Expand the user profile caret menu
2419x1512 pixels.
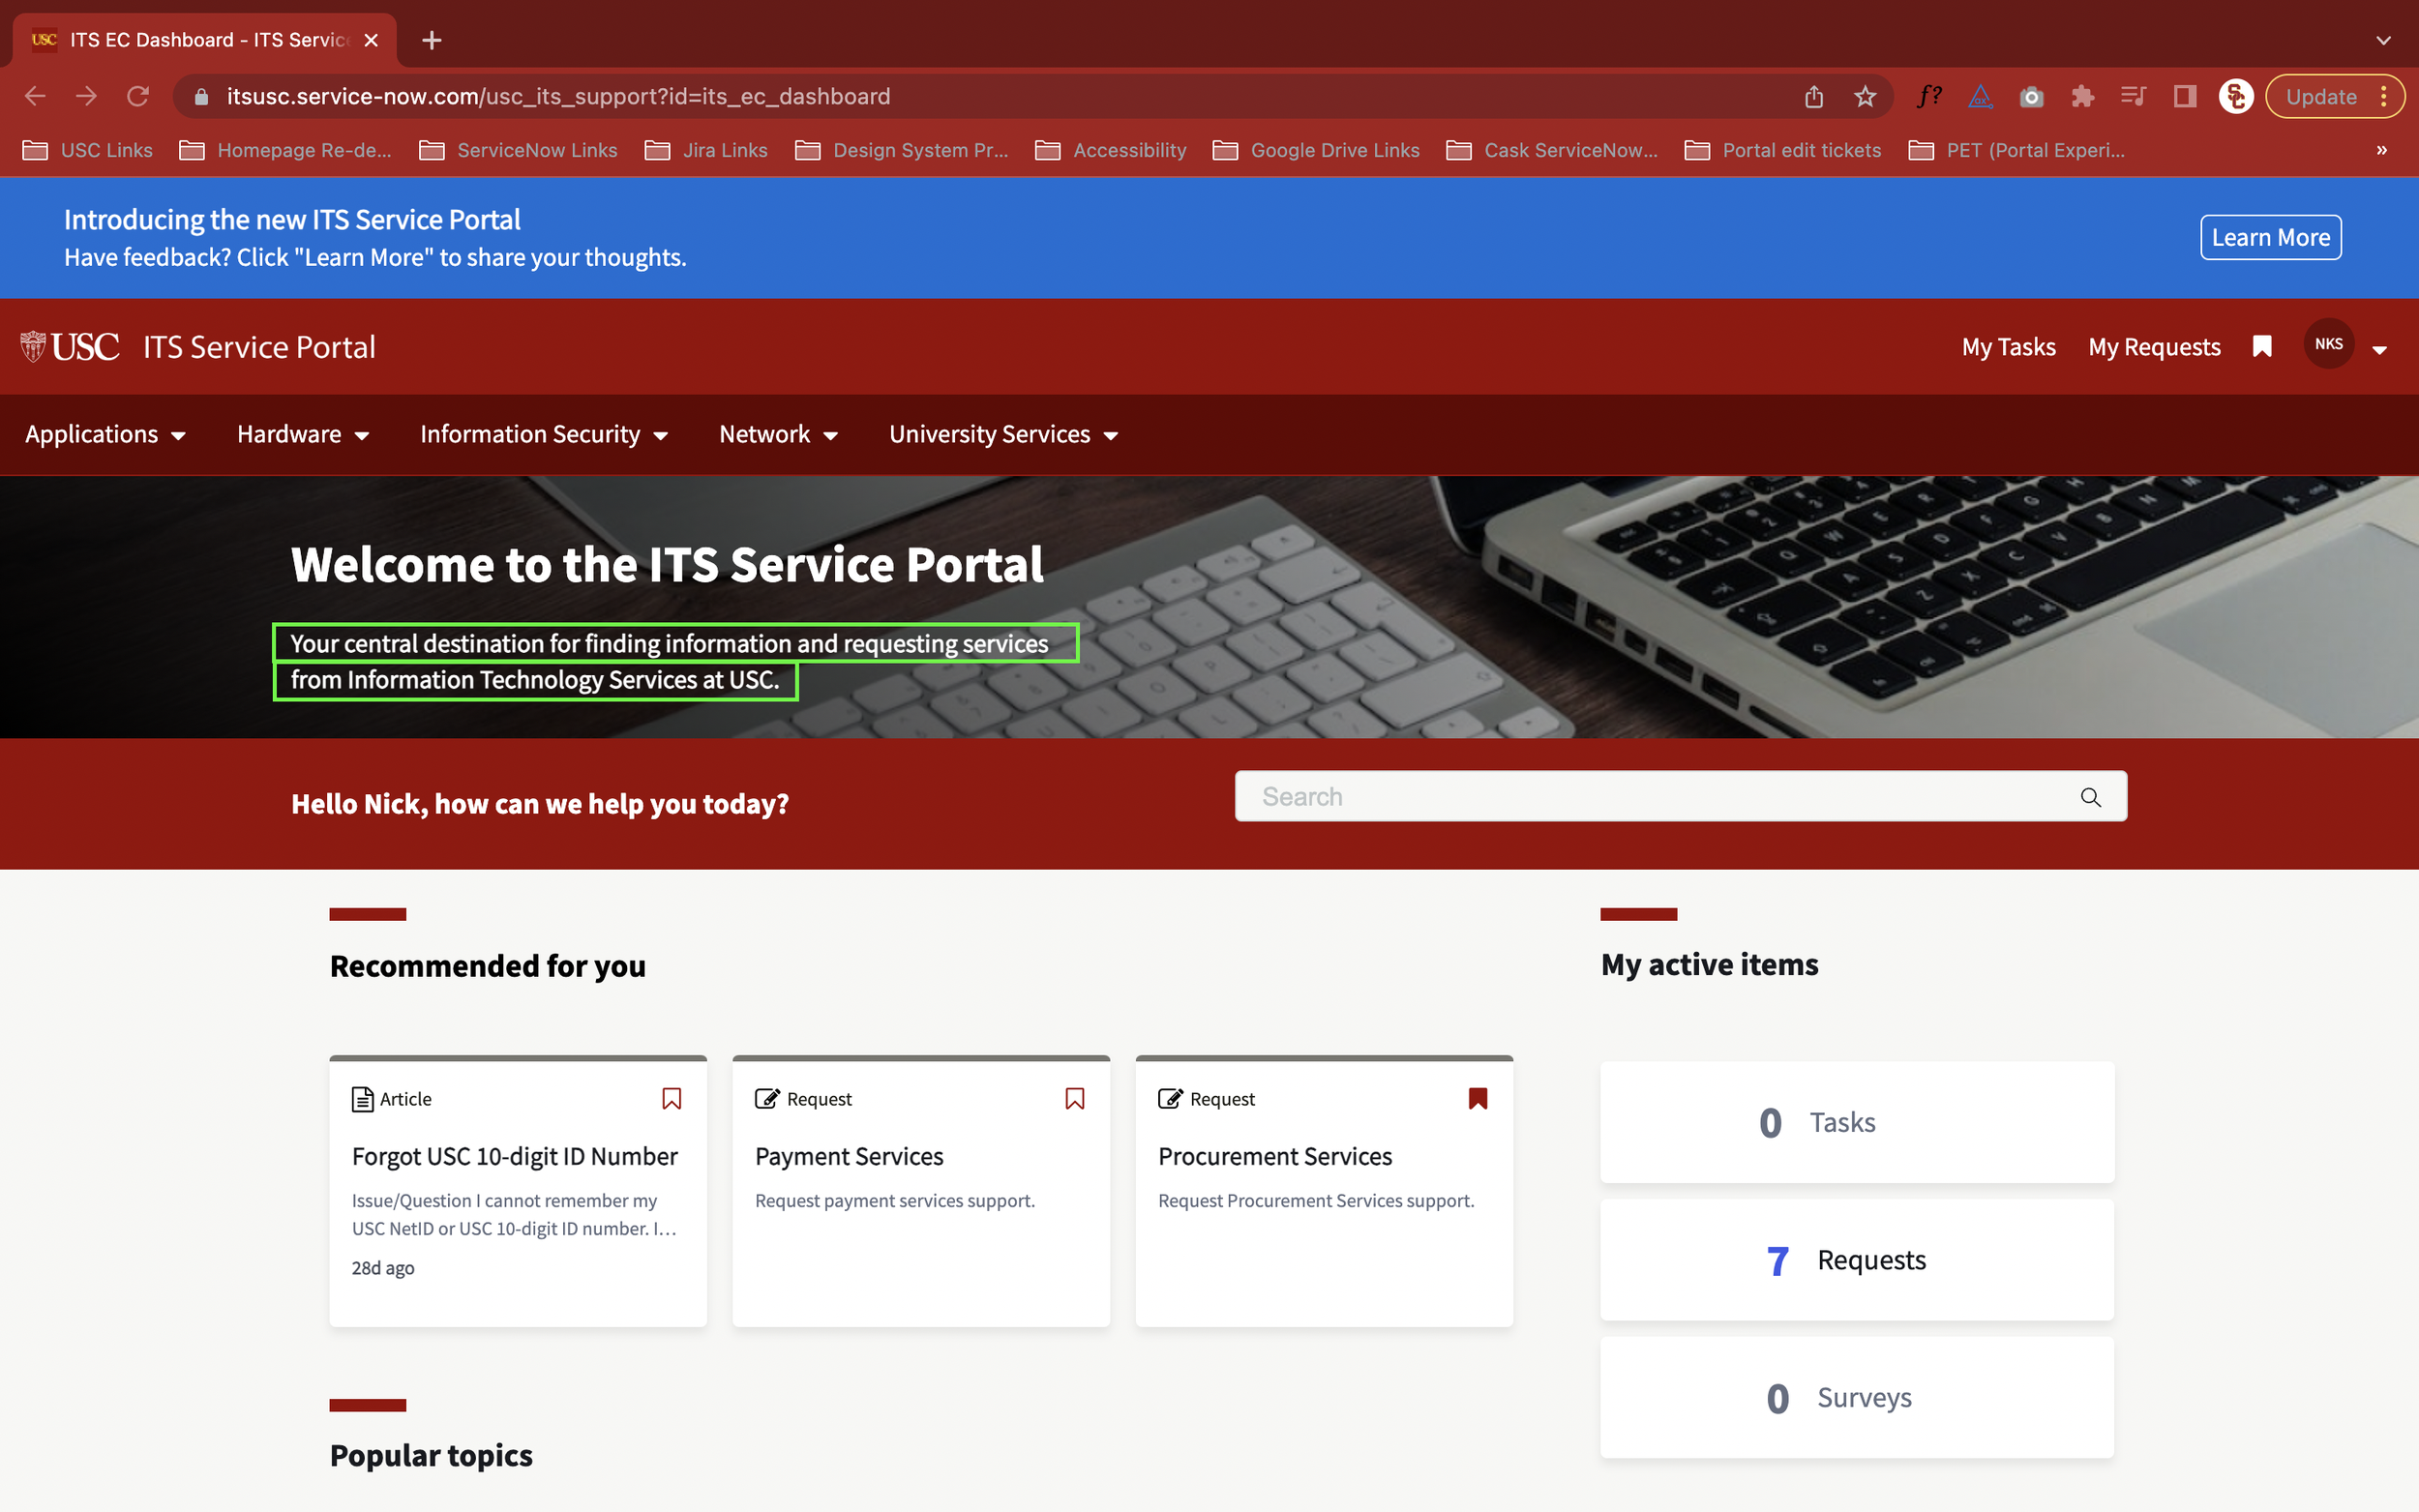(2380, 349)
